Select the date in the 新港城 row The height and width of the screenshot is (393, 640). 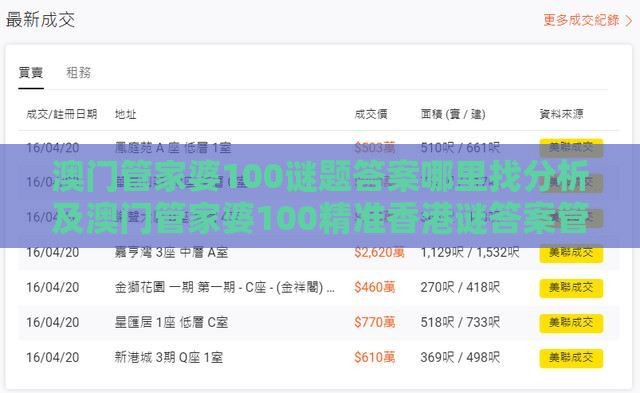point(53,357)
